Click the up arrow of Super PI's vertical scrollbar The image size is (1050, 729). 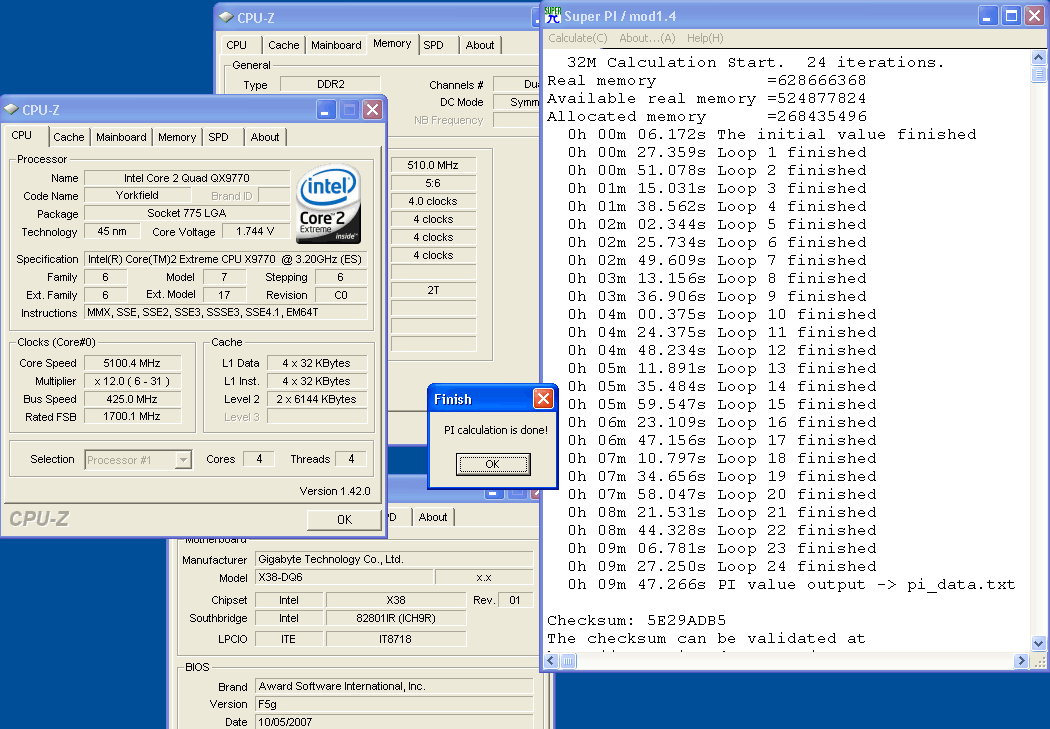tap(1039, 58)
